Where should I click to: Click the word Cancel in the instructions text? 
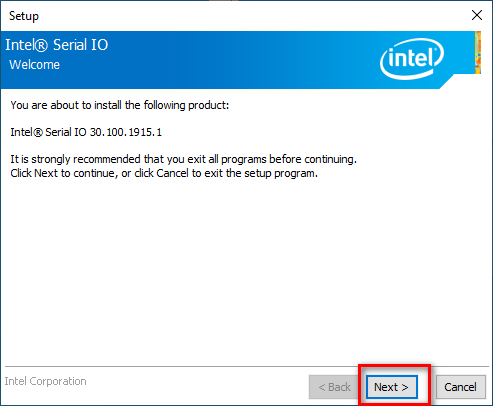(x=172, y=173)
